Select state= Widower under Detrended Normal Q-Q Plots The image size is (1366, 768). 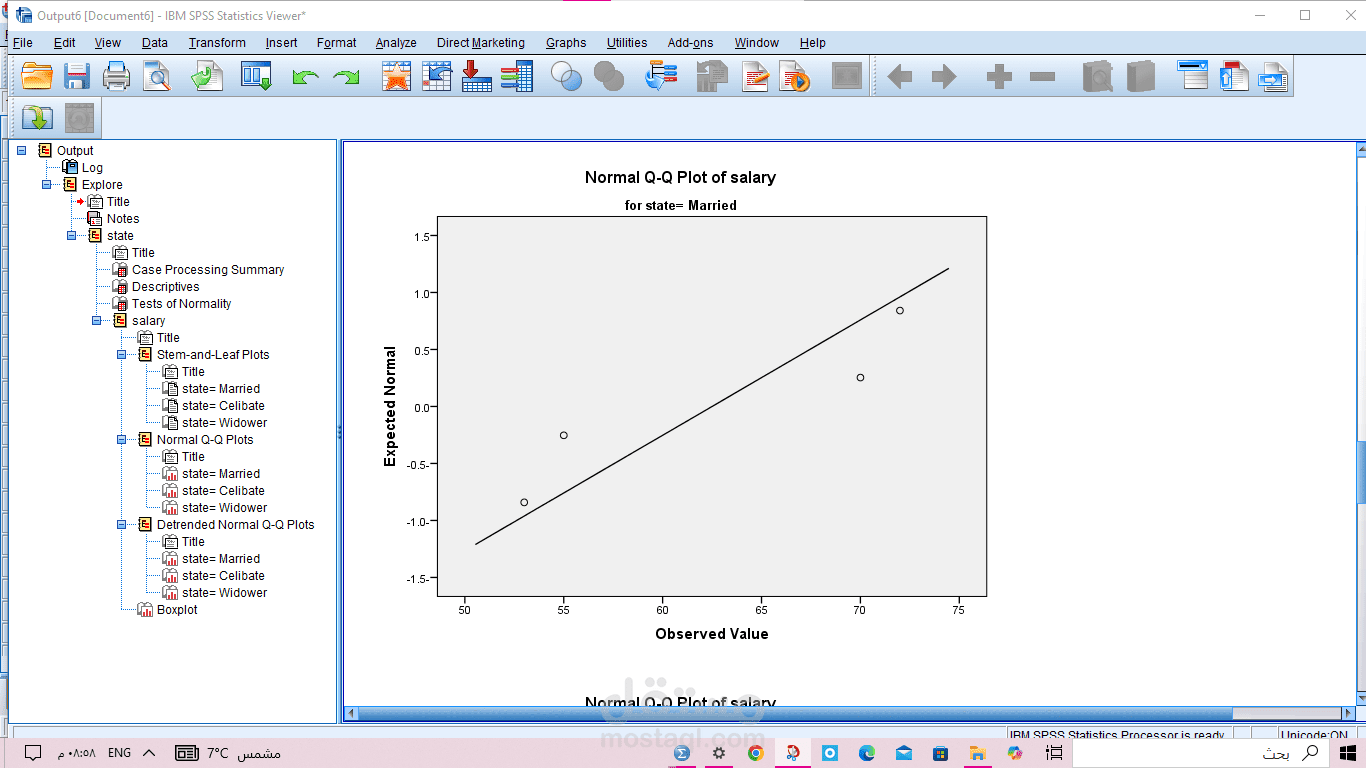pyautogui.click(x=225, y=592)
